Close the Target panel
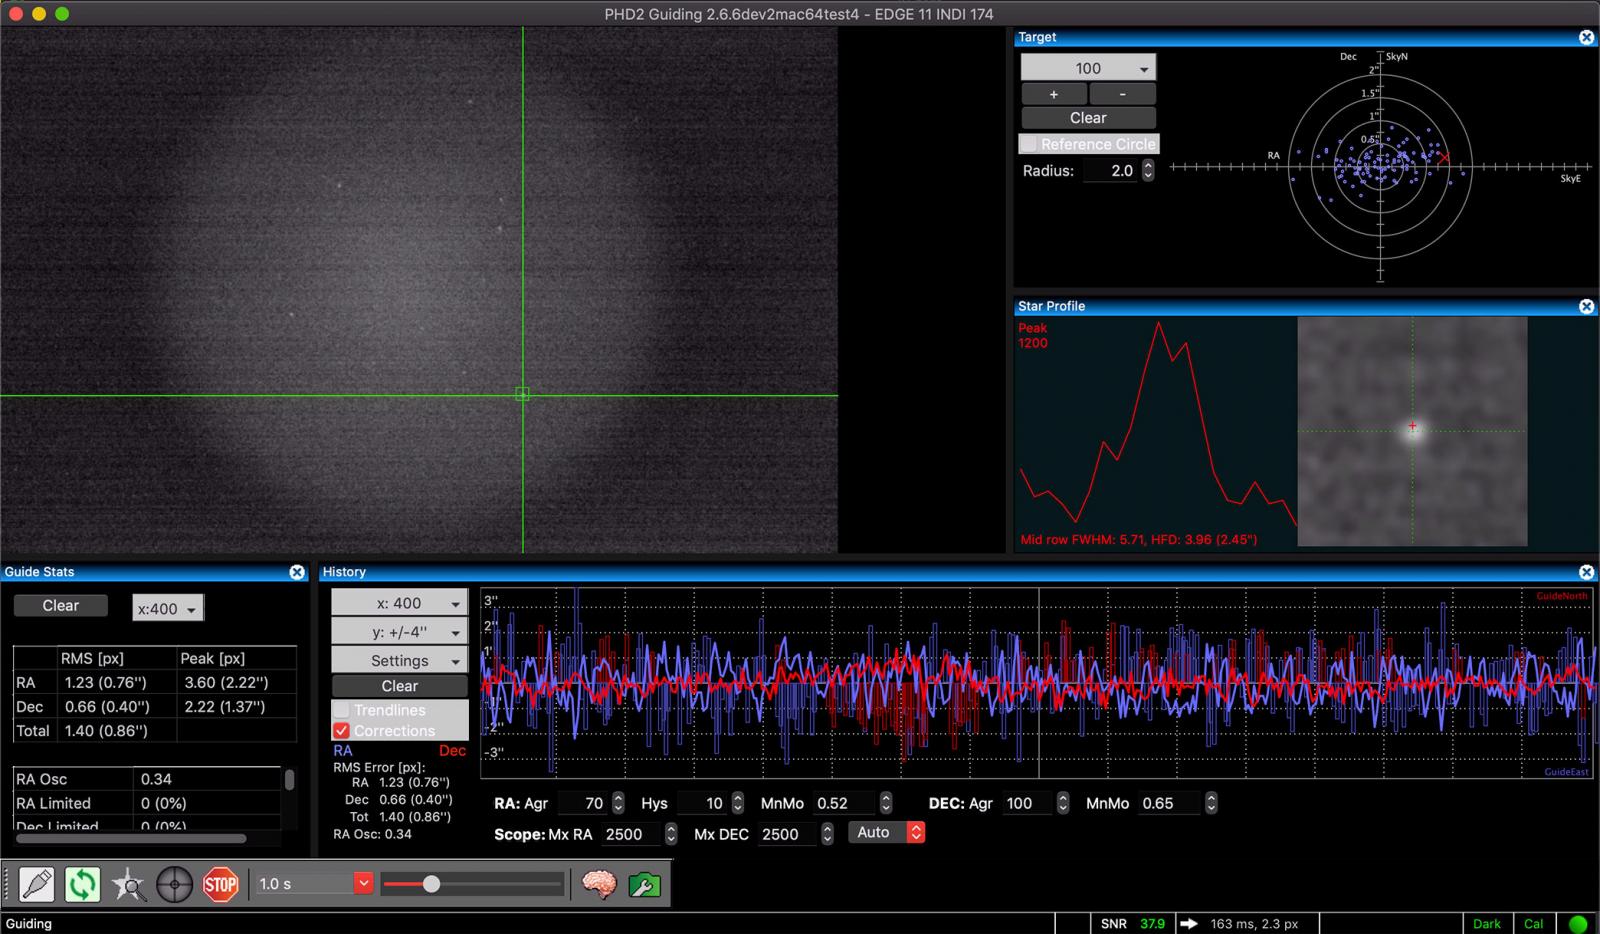This screenshot has height=934, width=1600. (1586, 37)
